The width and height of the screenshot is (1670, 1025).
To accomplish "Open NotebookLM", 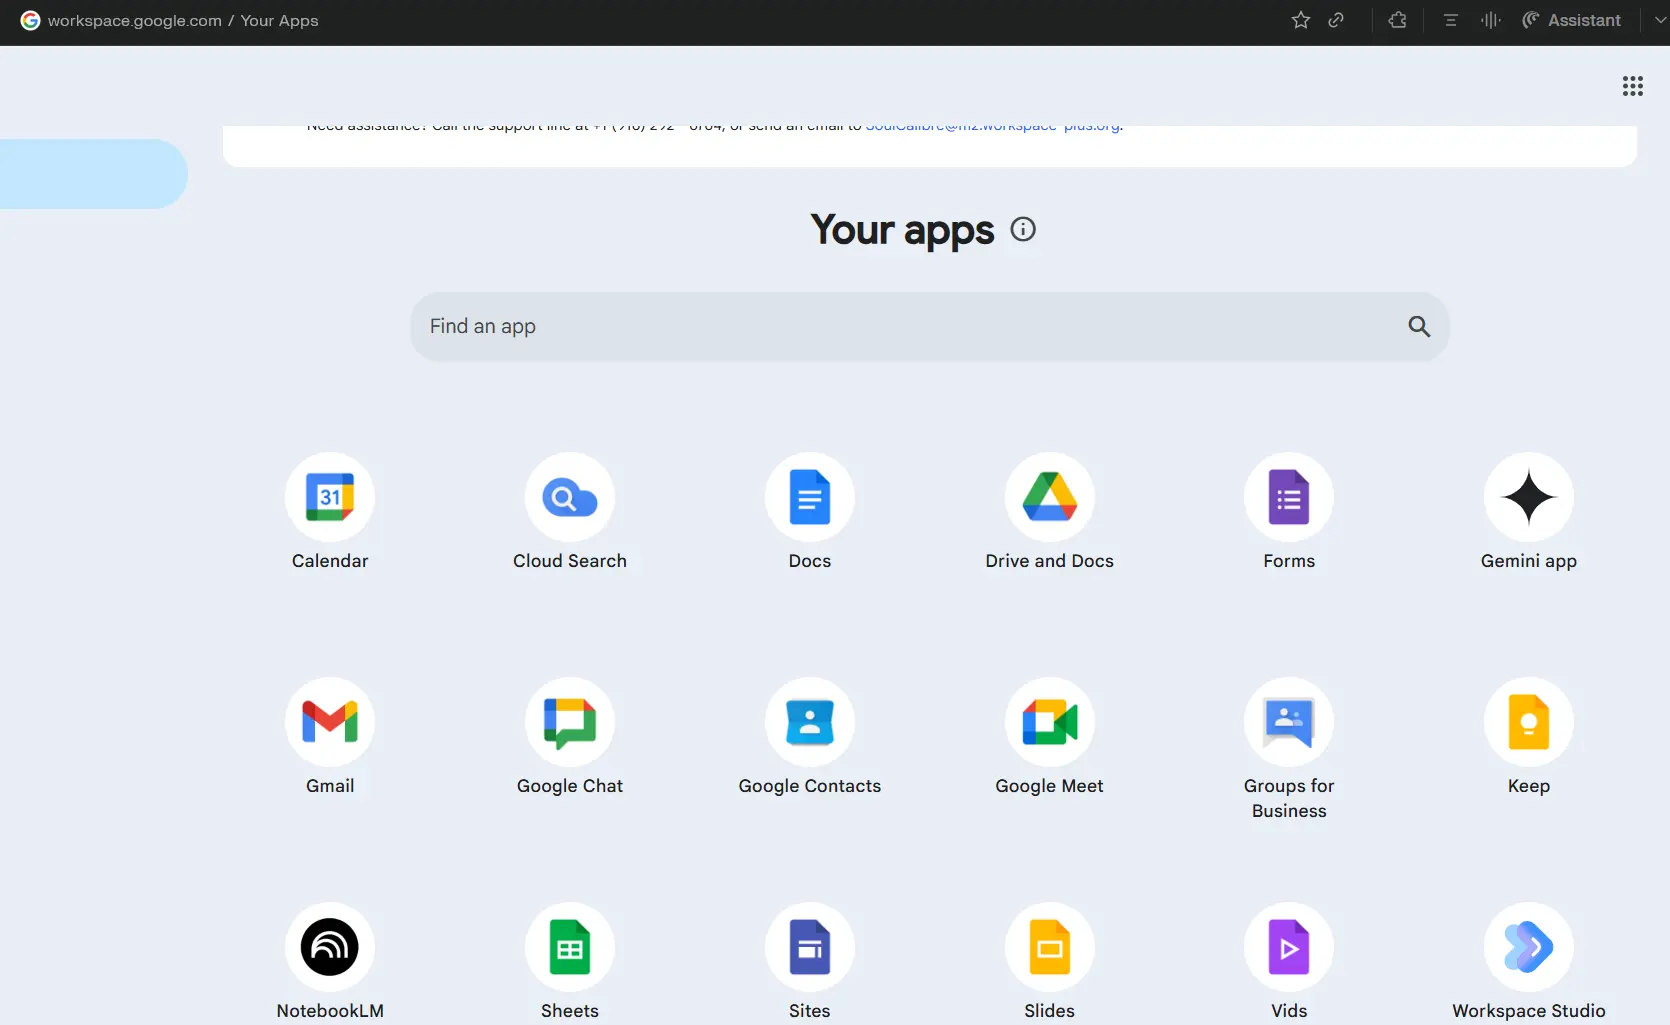I will point(330,947).
